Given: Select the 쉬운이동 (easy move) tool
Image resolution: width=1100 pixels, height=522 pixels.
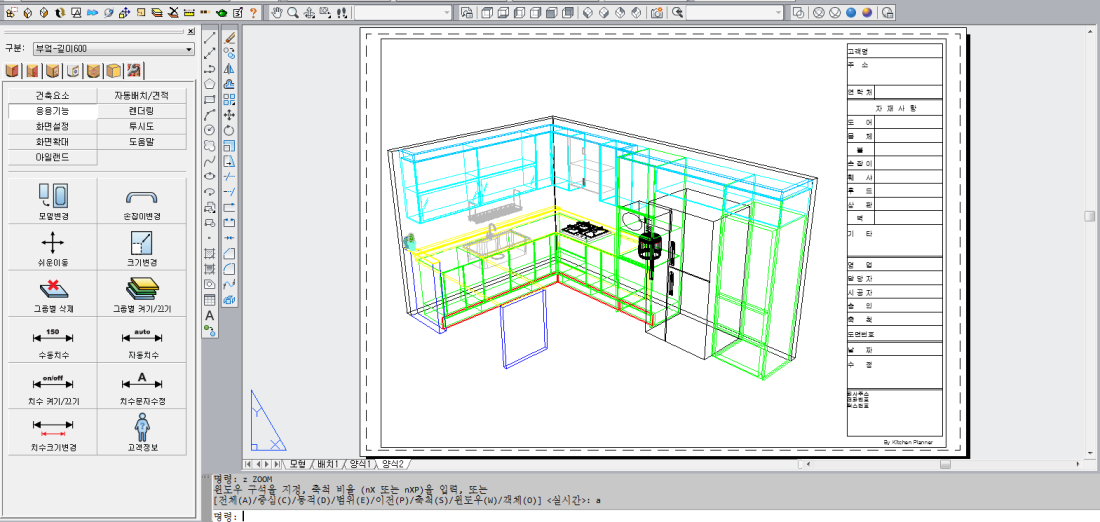Looking at the screenshot, I should [53, 243].
